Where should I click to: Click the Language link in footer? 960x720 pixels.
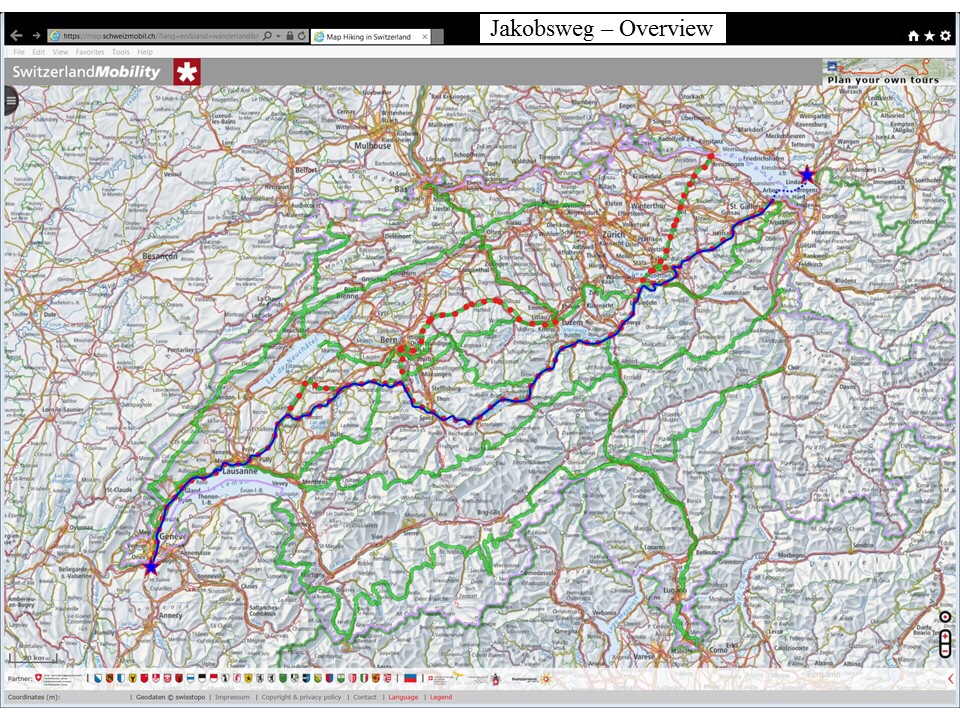tap(403, 697)
